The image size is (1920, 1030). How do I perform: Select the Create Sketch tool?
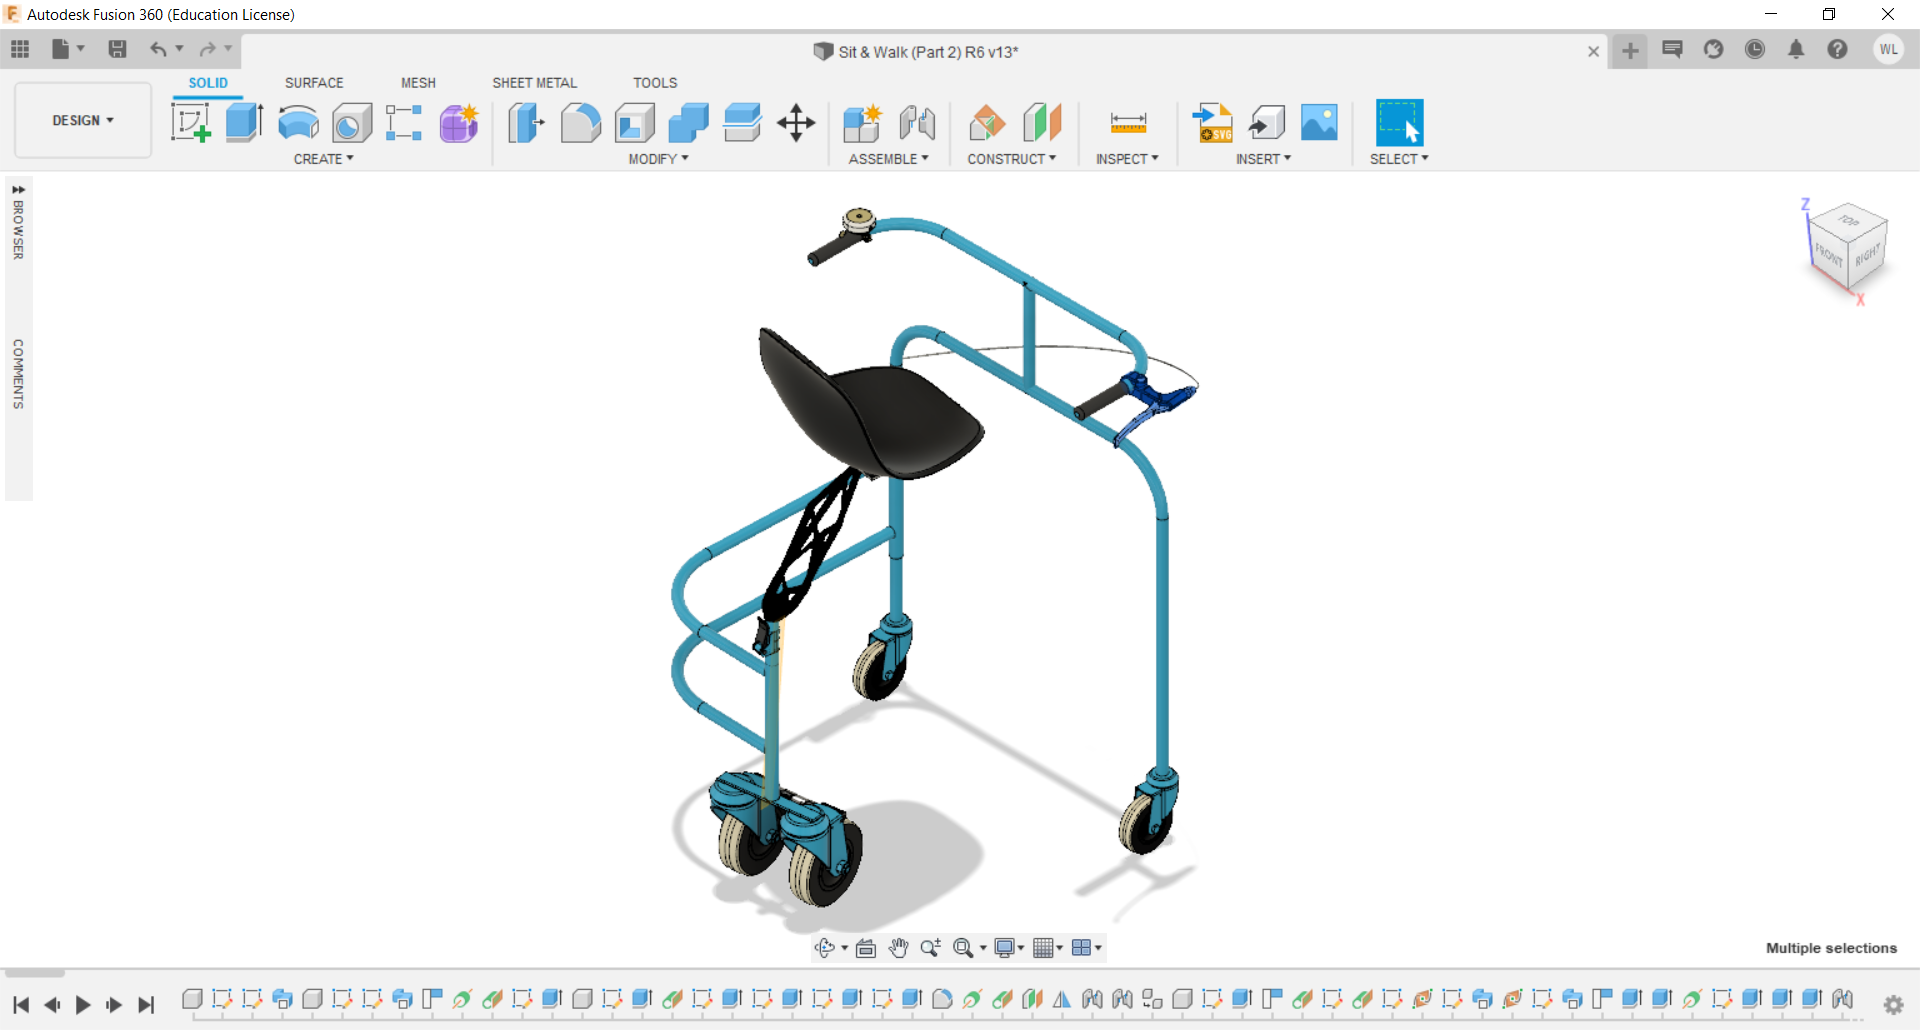pos(190,122)
